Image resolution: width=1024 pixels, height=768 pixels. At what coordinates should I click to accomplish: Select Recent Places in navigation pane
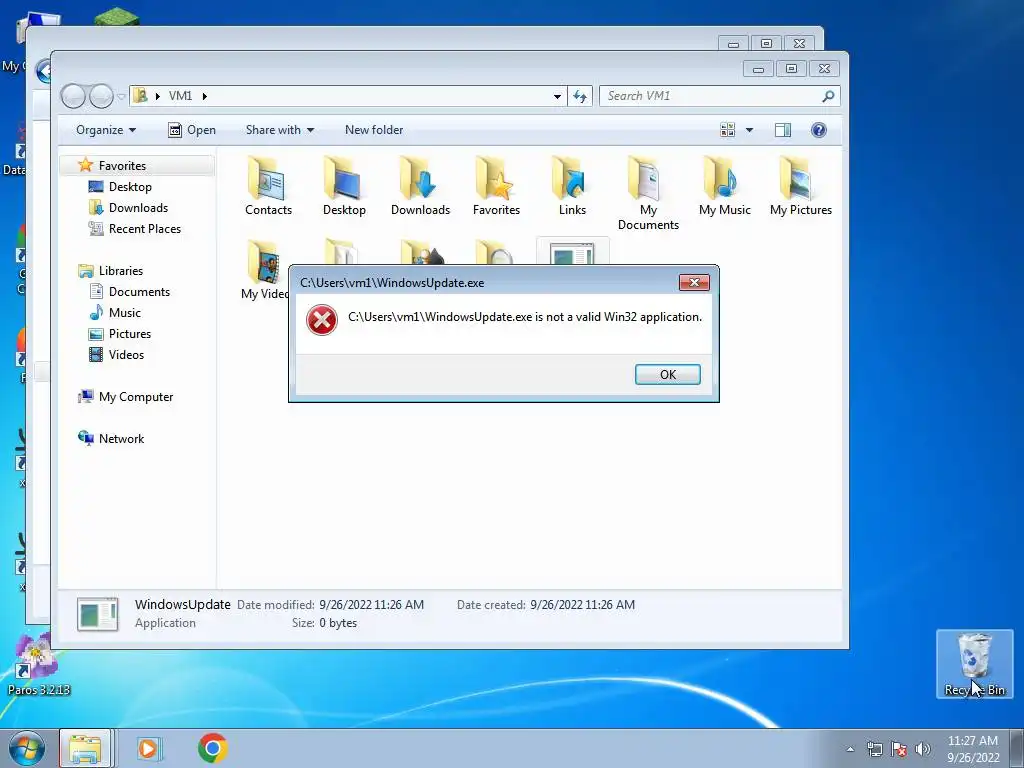click(x=145, y=229)
